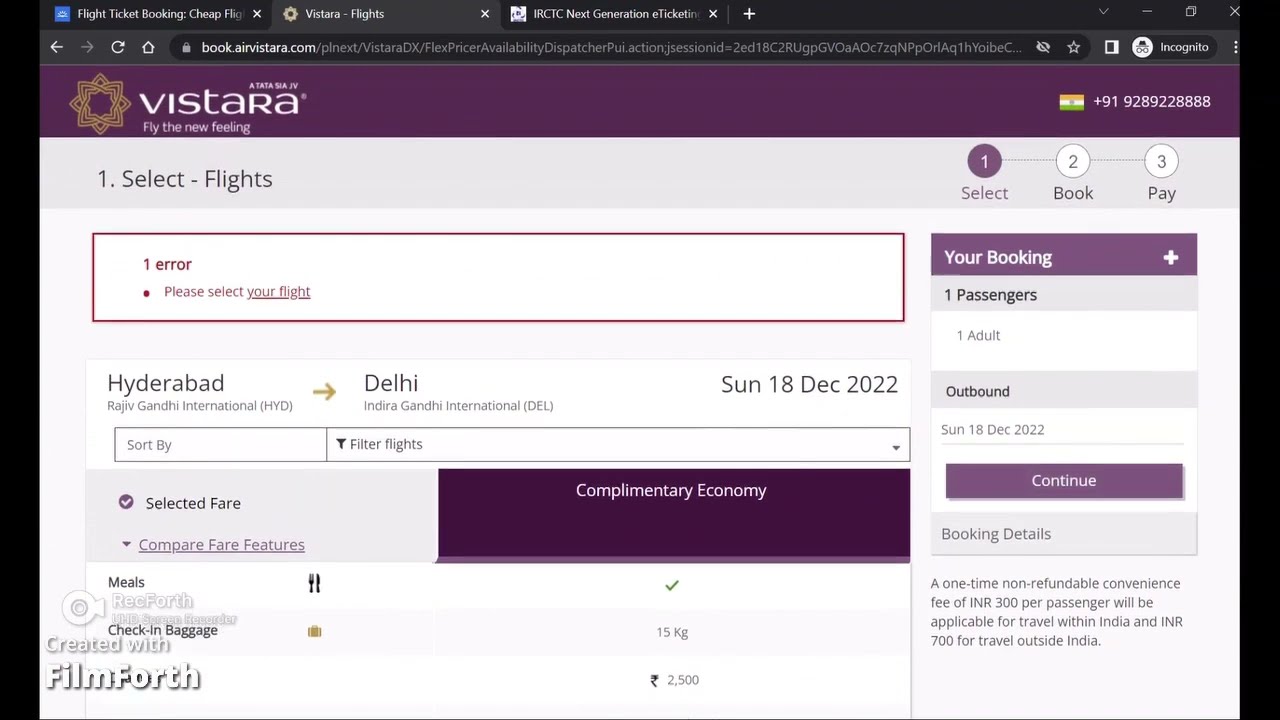Close the Flight Ticket Booking tab
Image resolution: width=1280 pixels, height=720 pixels.
click(257, 14)
